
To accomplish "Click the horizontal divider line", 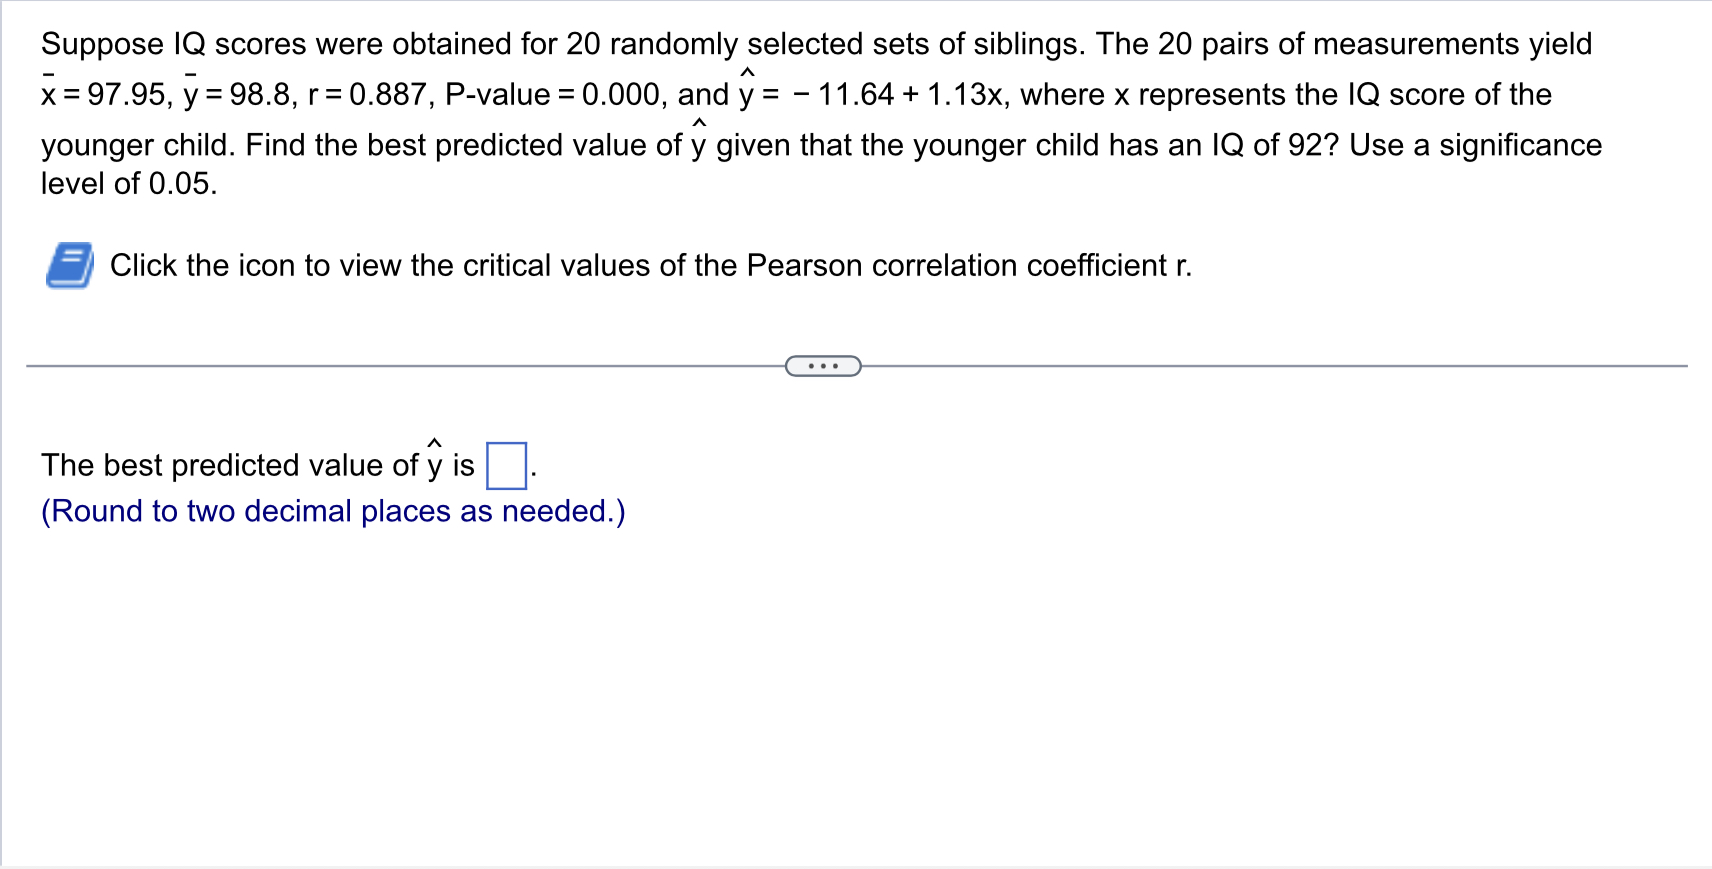I will pyautogui.click(x=400, y=366).
